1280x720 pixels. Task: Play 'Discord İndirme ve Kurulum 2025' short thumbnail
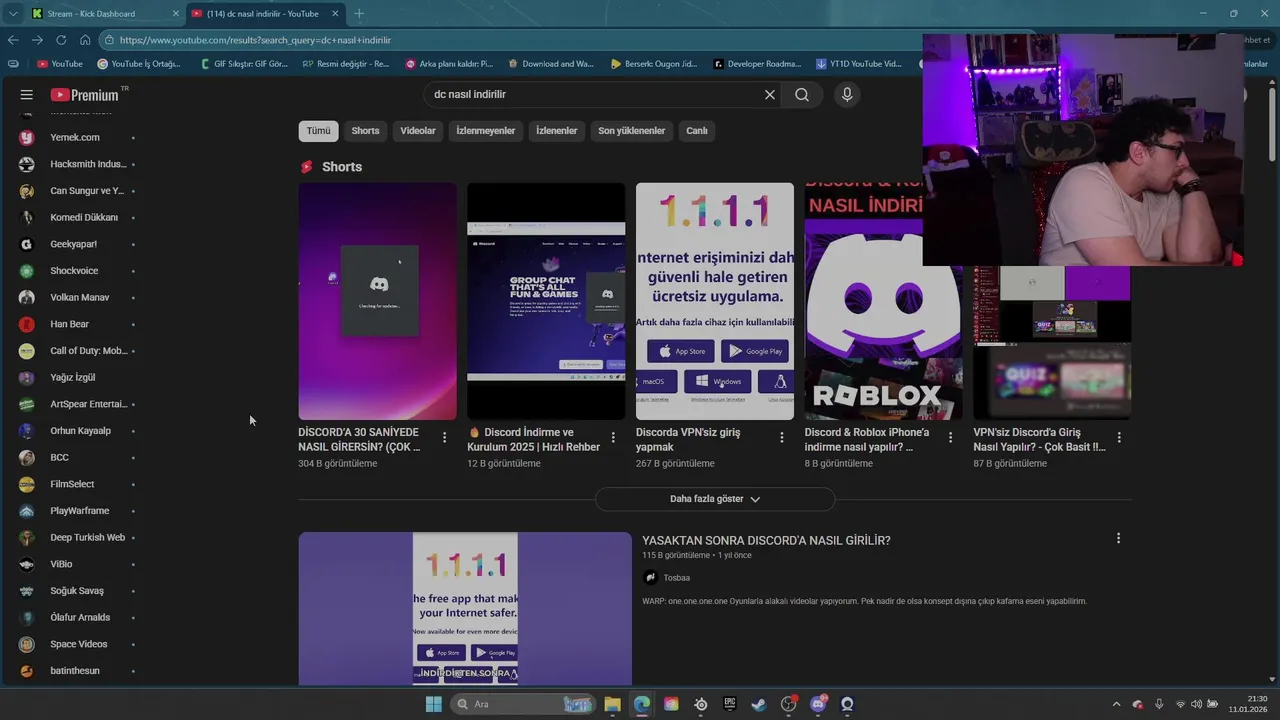(546, 301)
